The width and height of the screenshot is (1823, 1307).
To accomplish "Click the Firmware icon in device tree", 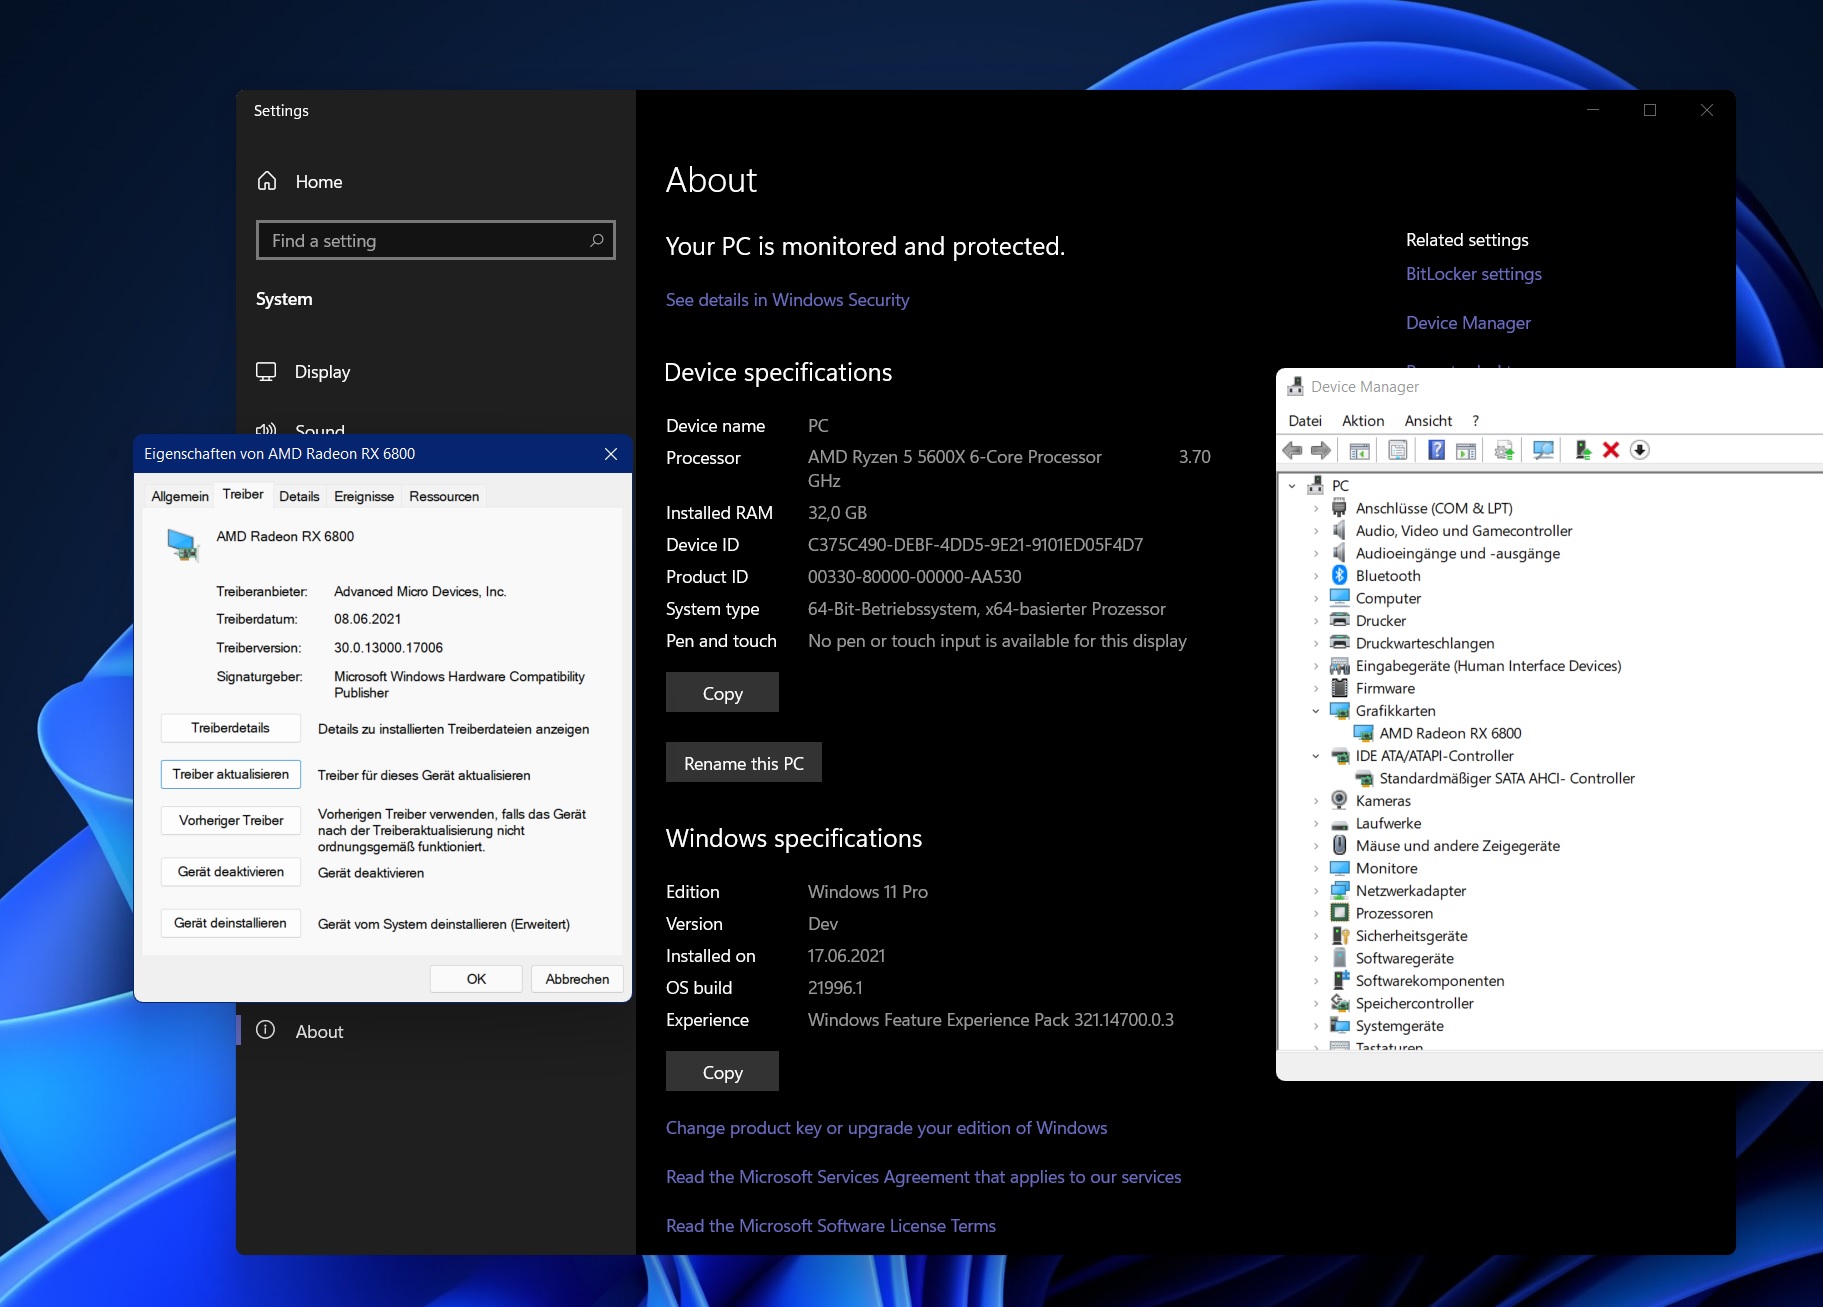I will tap(1340, 688).
